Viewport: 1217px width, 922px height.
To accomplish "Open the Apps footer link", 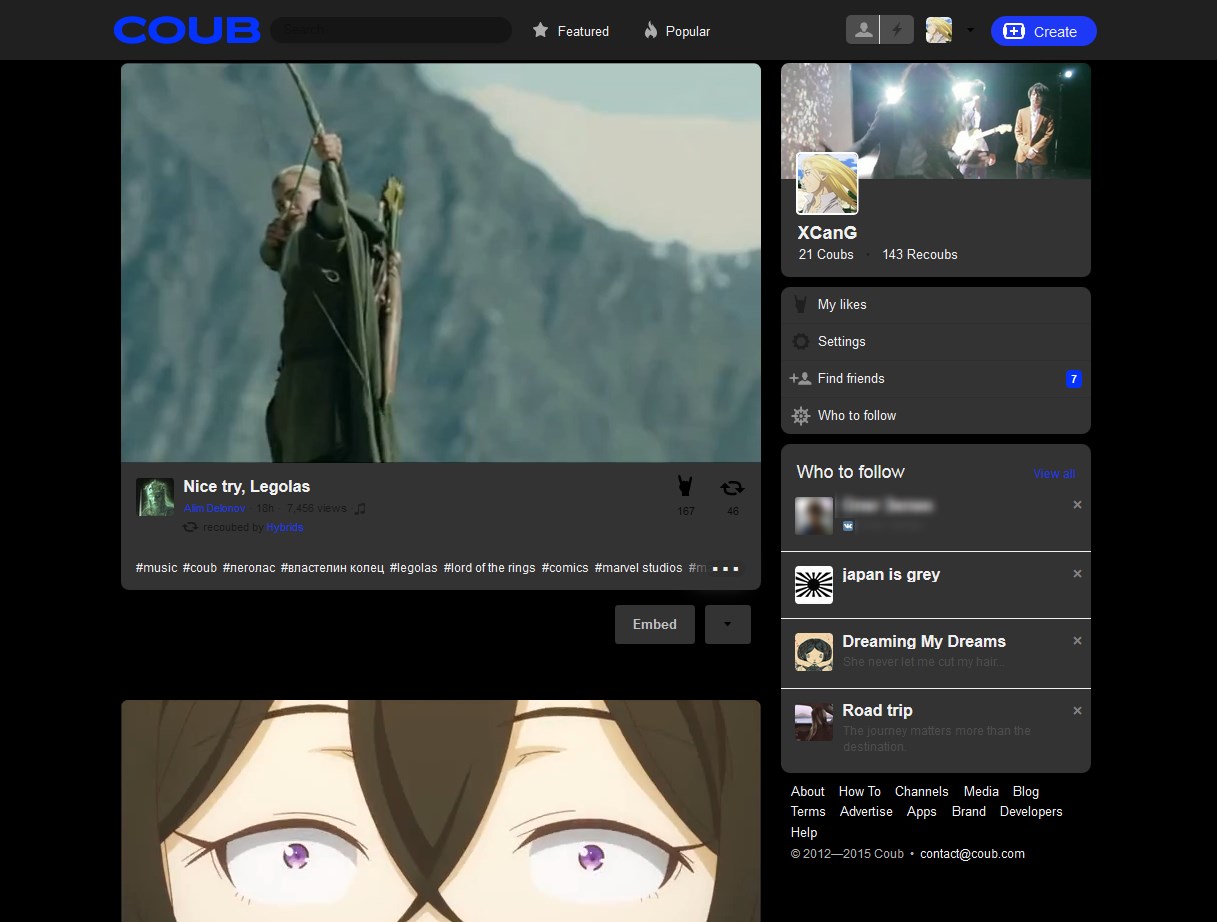I will pos(922,811).
